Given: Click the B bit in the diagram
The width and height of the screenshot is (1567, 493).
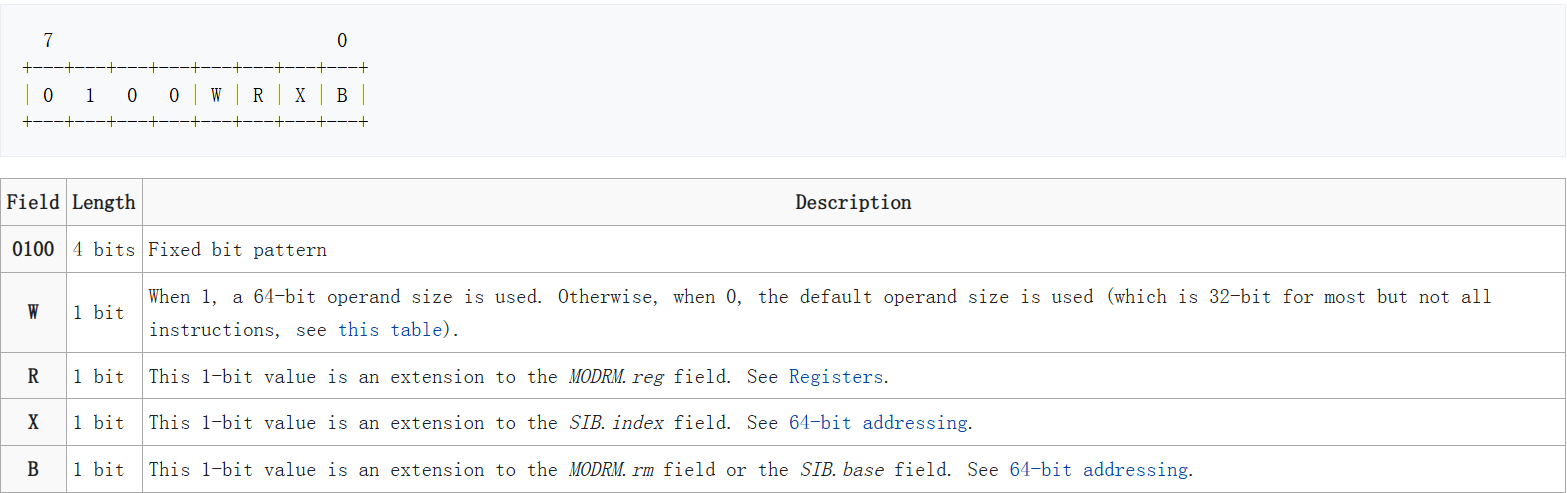Looking at the screenshot, I should pos(342,95).
